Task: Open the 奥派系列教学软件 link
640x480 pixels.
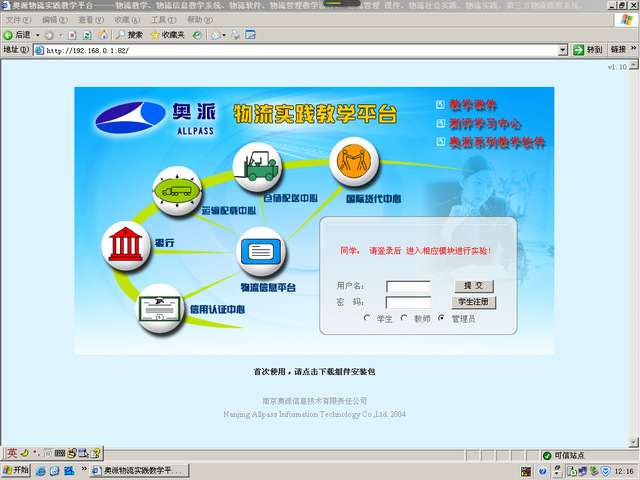Action: coord(497,142)
